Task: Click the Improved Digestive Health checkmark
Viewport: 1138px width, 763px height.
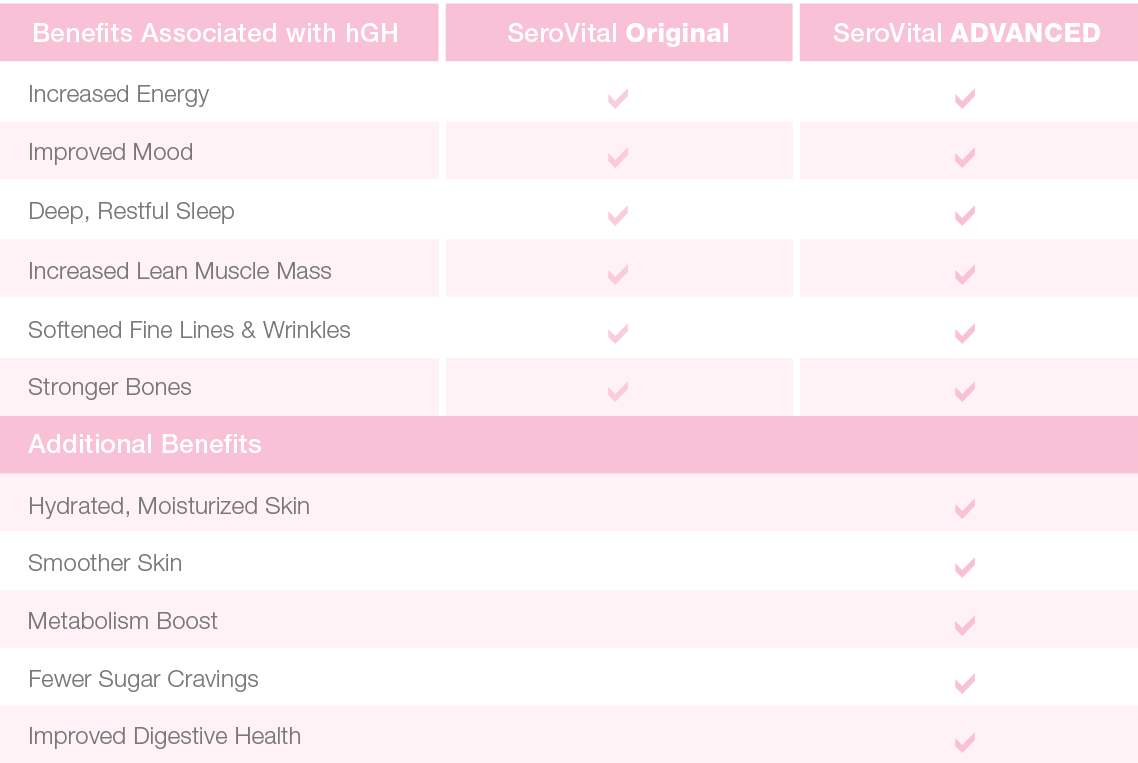Action: point(965,741)
